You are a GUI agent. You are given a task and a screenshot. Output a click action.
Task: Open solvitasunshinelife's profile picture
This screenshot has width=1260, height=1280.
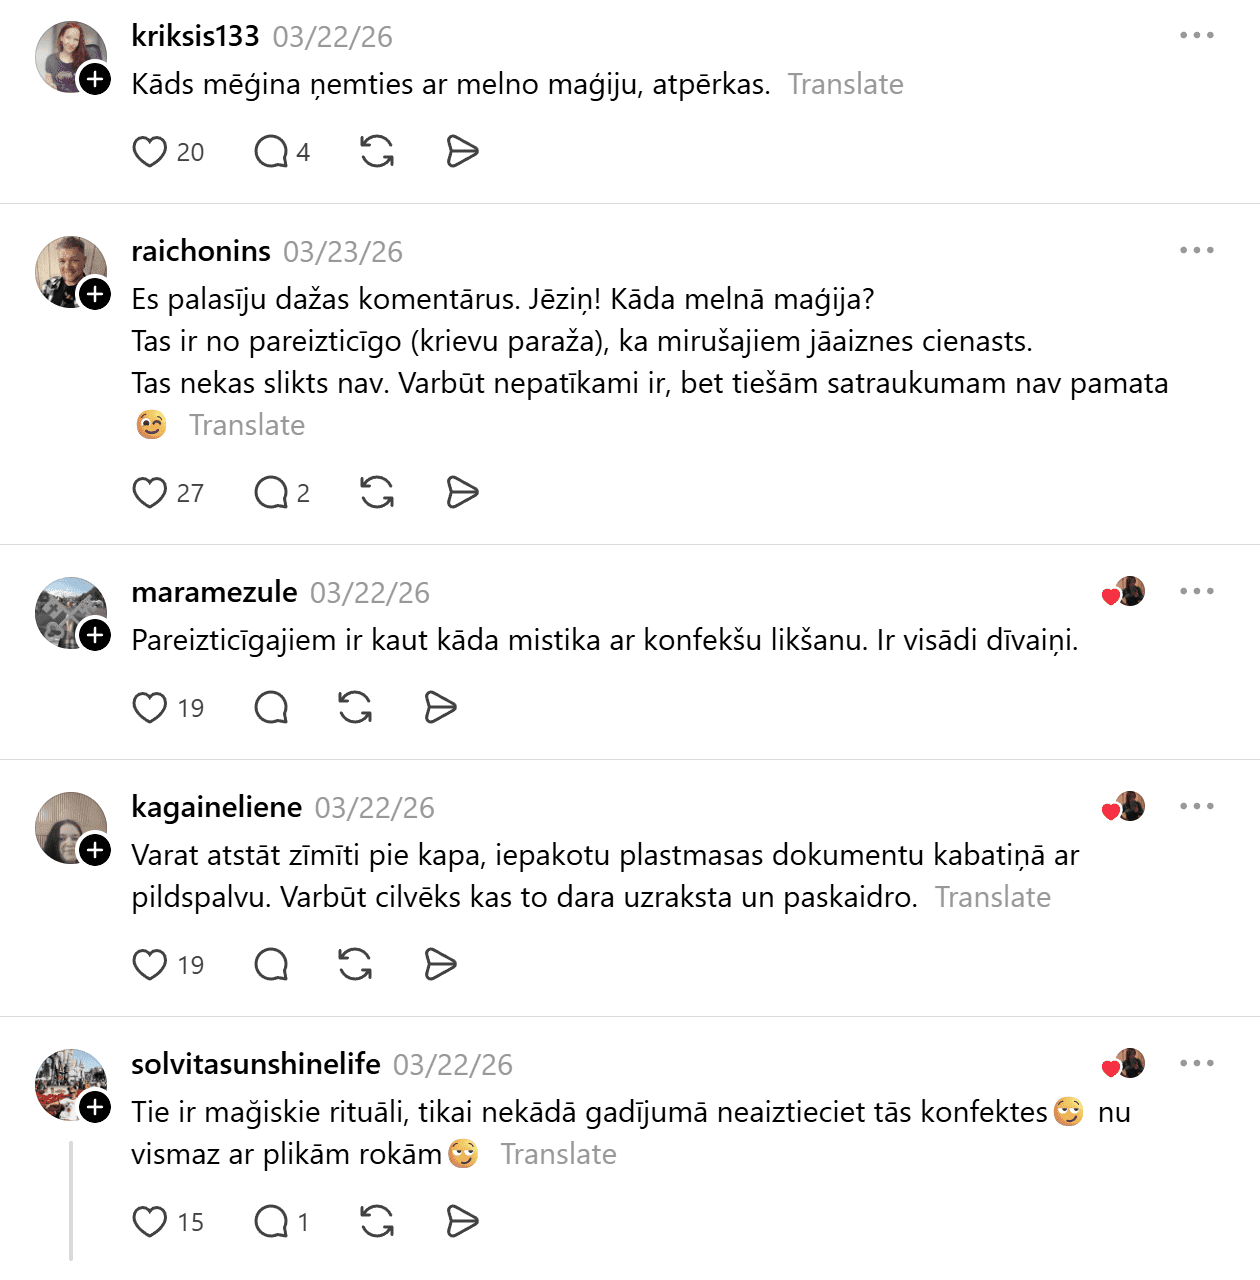click(x=70, y=1084)
